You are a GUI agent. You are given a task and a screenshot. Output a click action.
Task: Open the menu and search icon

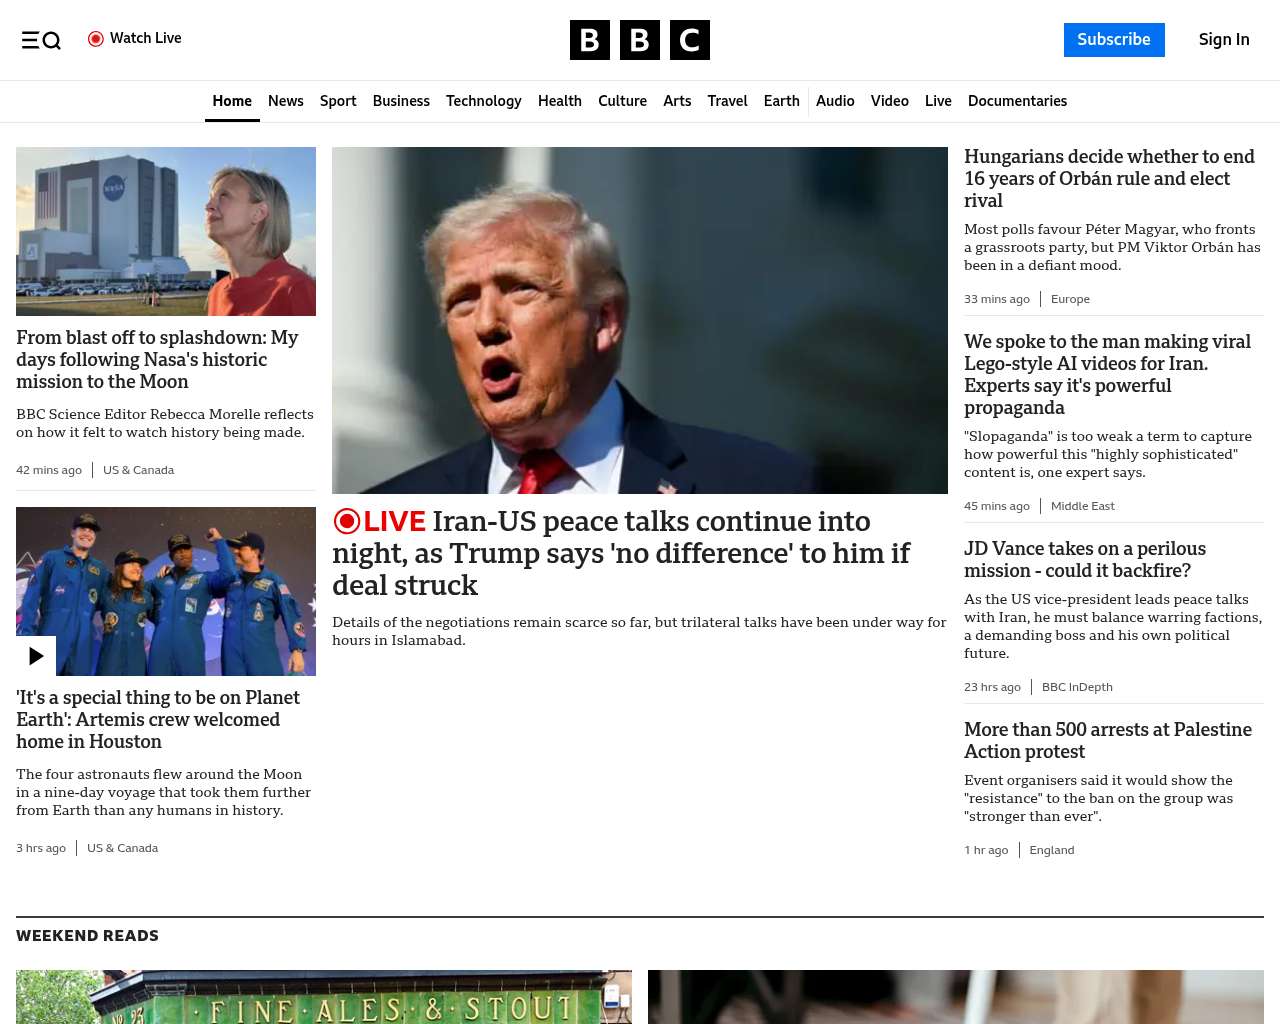click(x=41, y=40)
